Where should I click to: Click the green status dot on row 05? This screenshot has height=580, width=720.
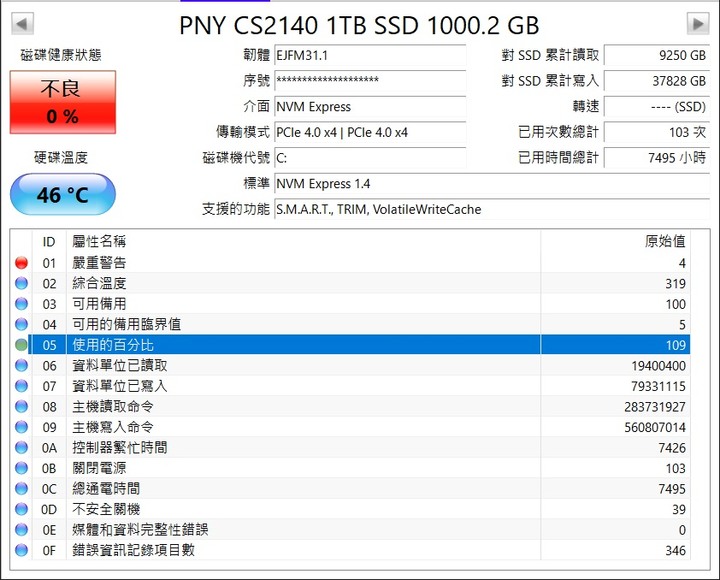(x=22, y=345)
